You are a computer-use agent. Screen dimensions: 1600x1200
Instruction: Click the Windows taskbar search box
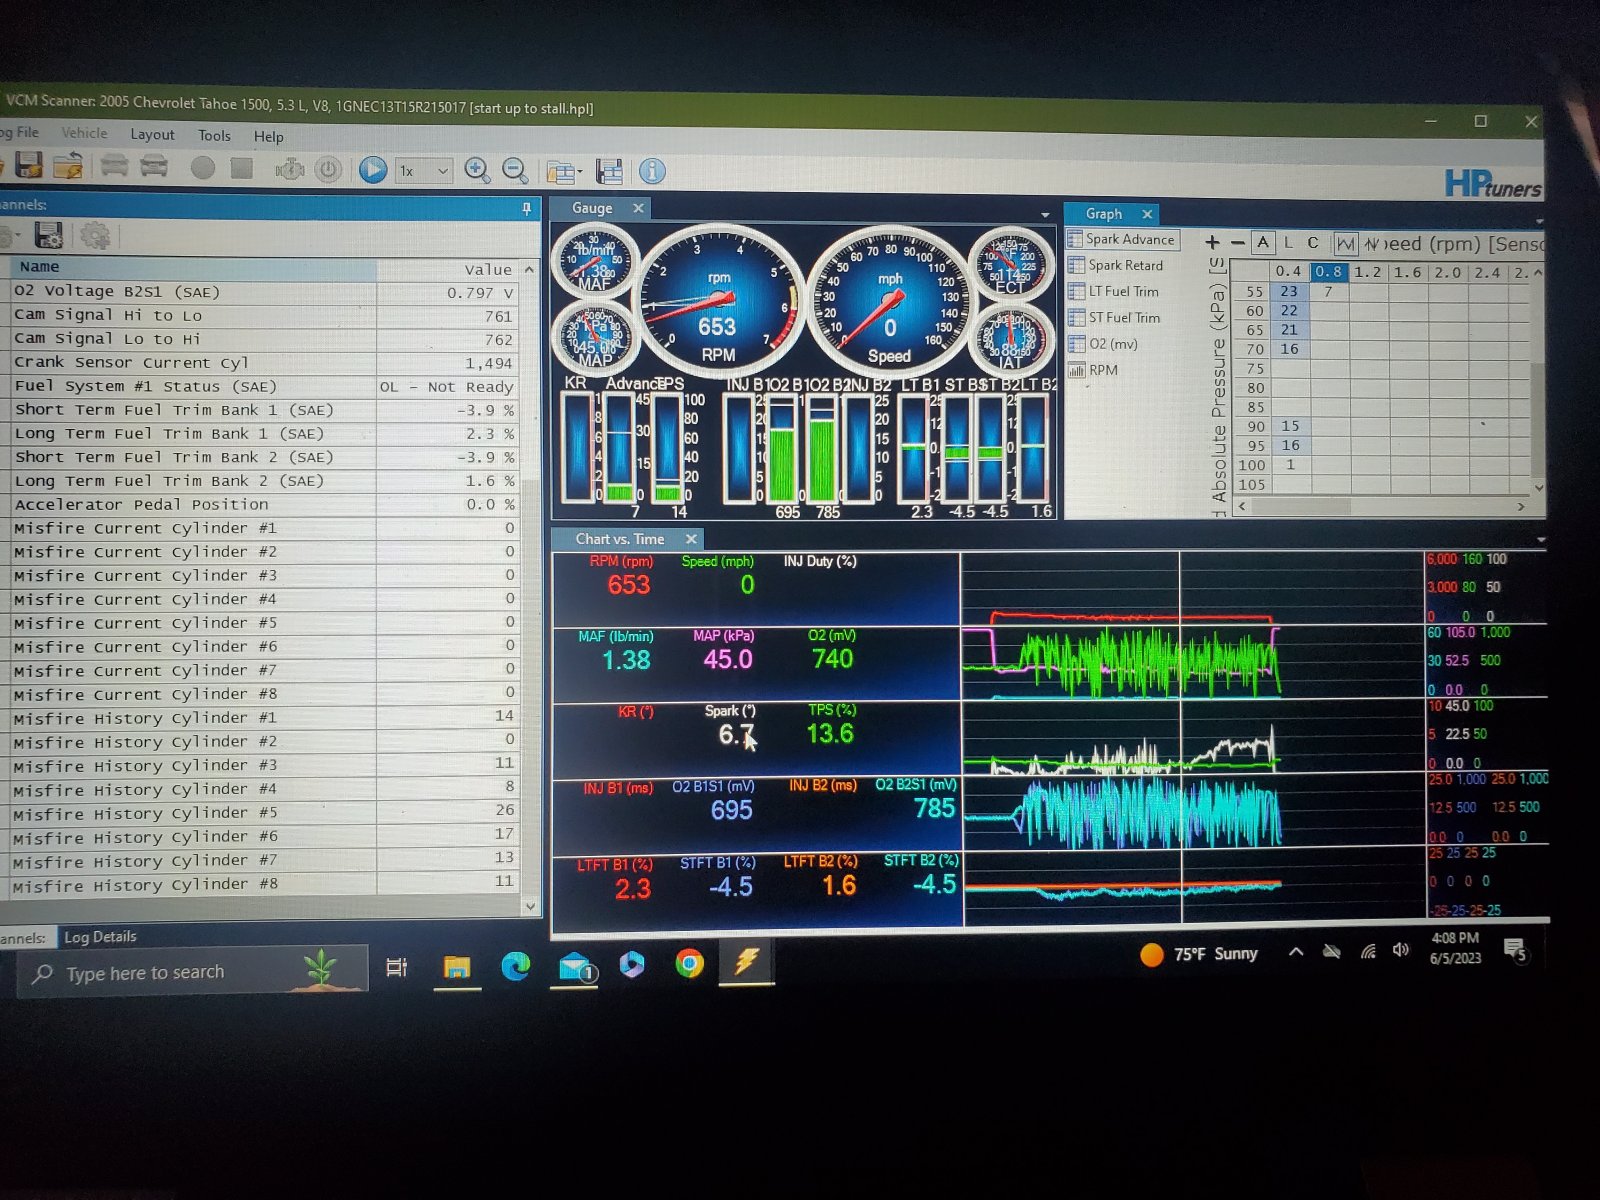192,972
